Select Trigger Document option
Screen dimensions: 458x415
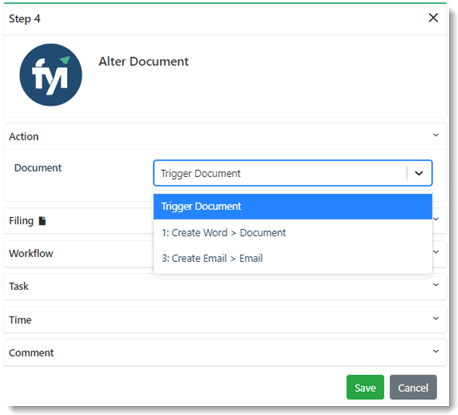[x=293, y=206]
